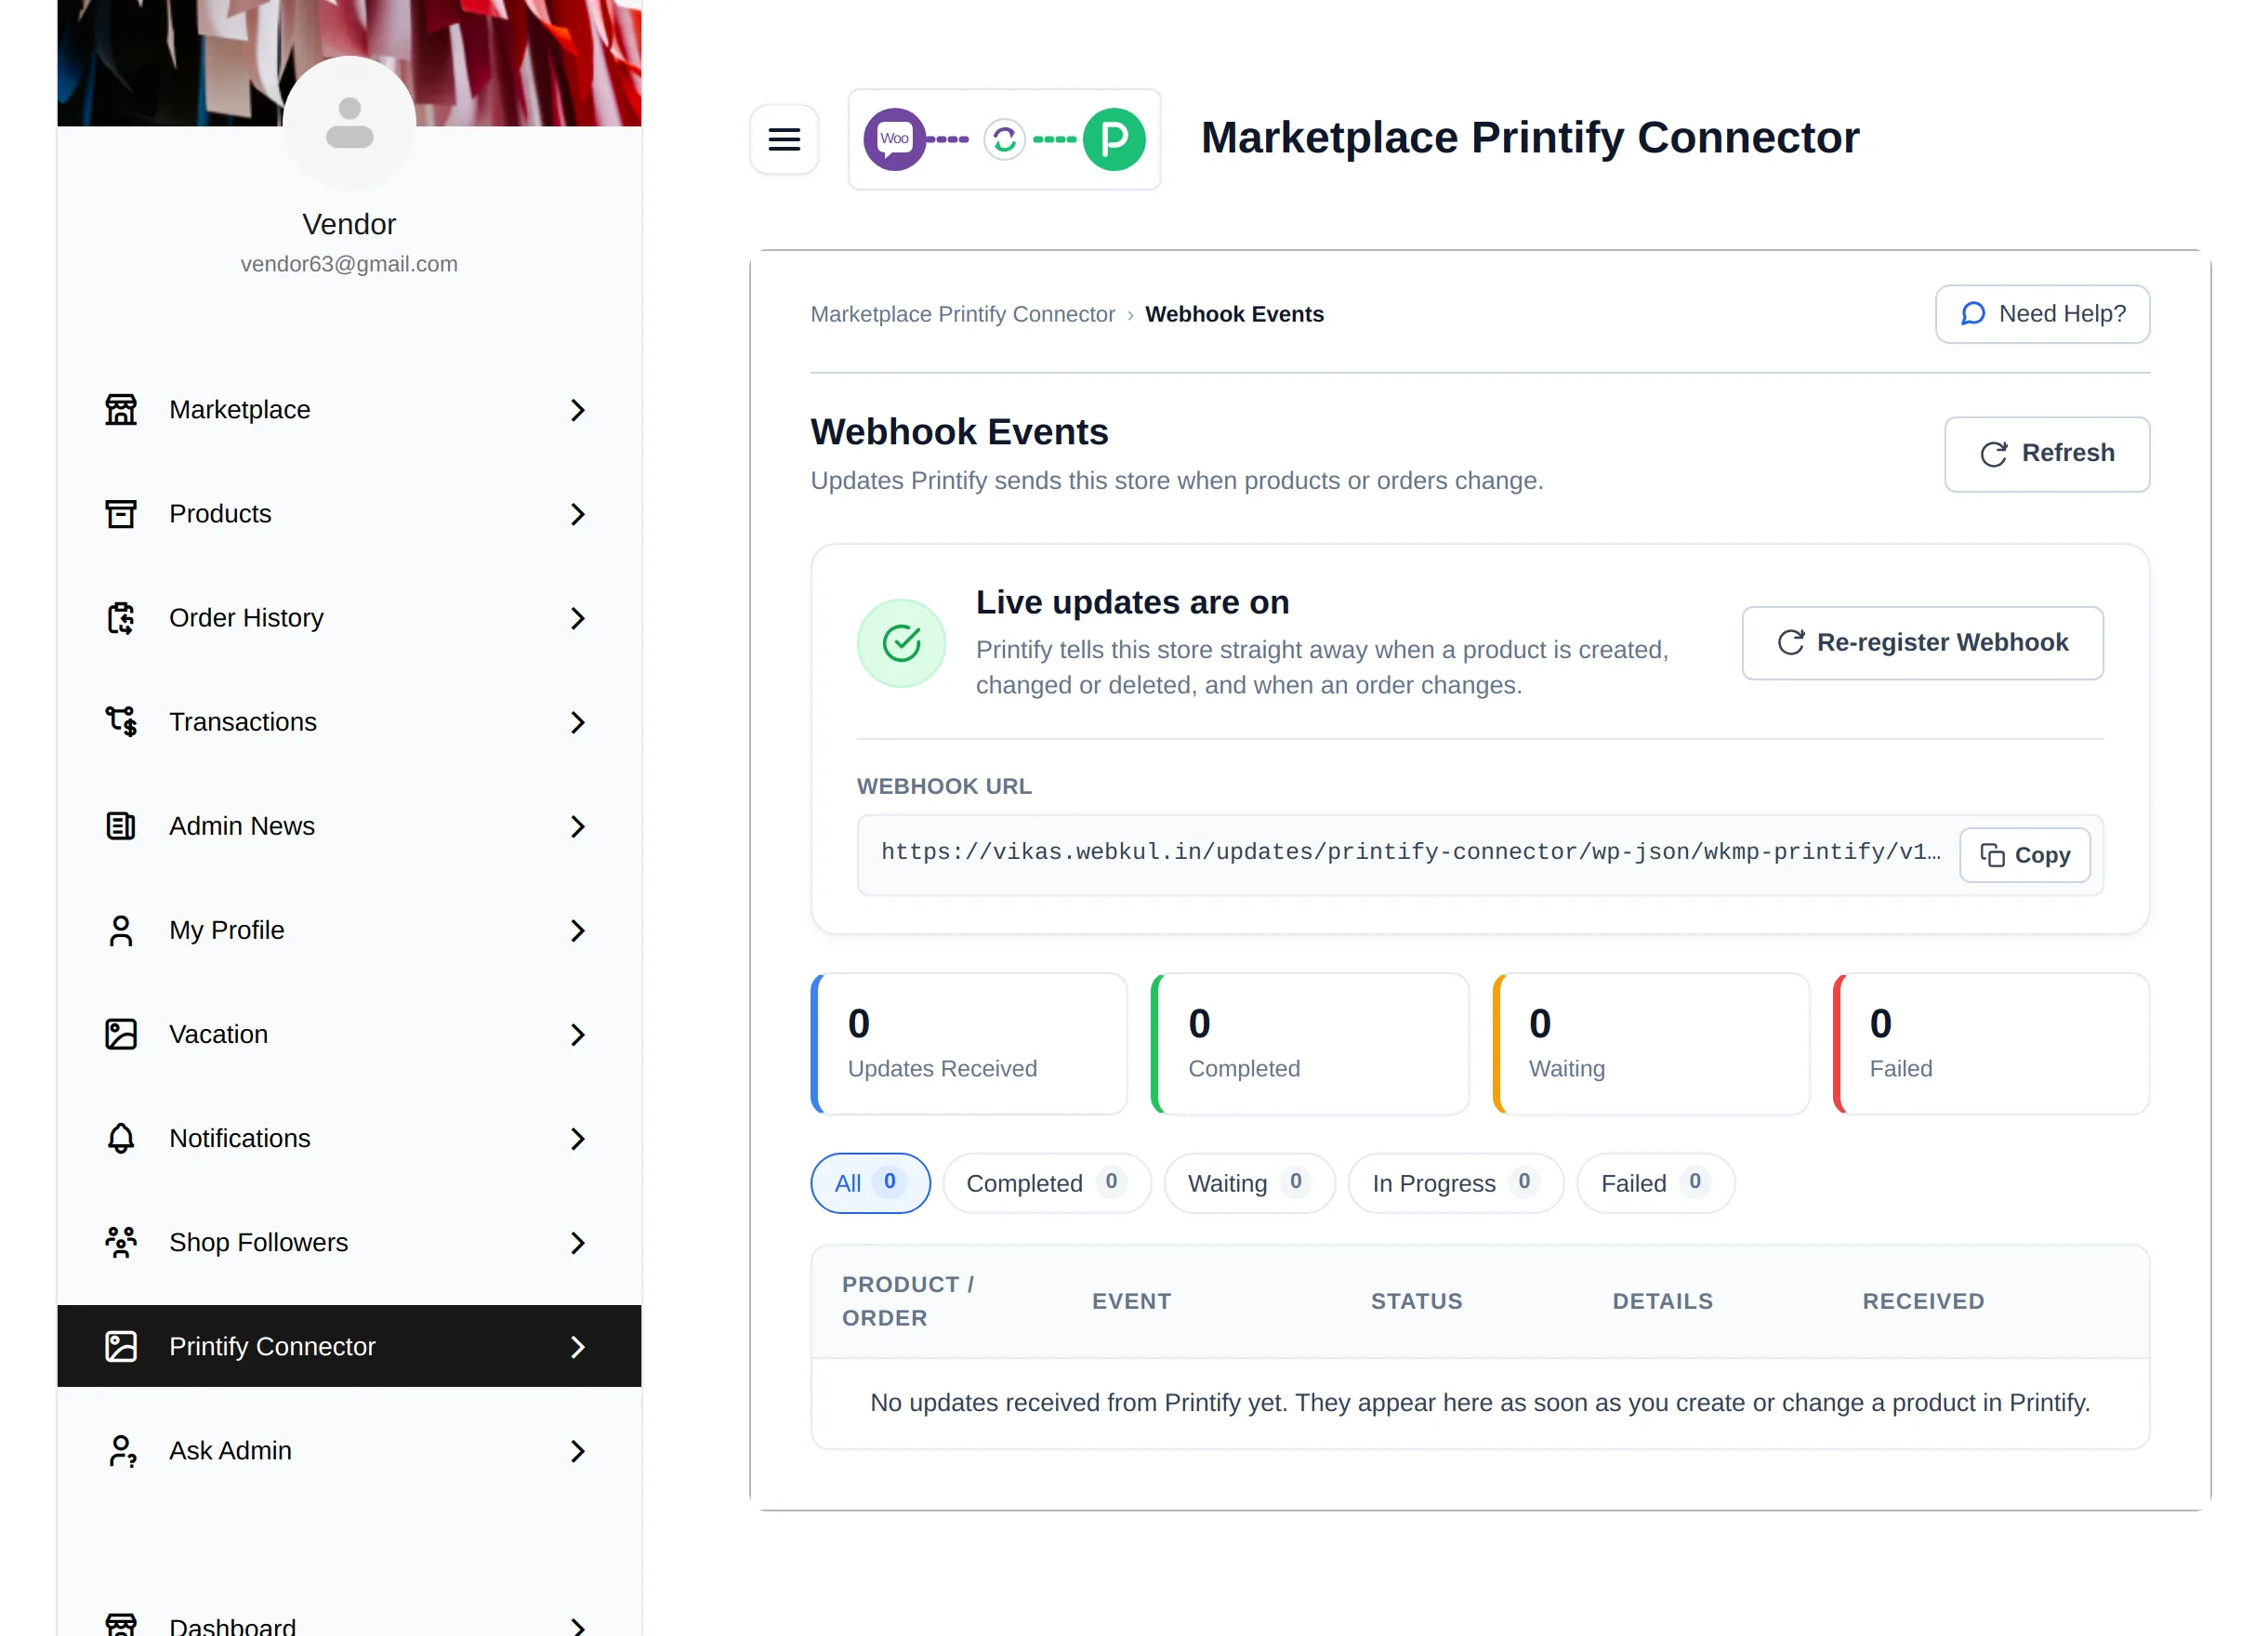2268x1636 pixels.
Task: Select the Completed filter tab
Action: click(1046, 1183)
